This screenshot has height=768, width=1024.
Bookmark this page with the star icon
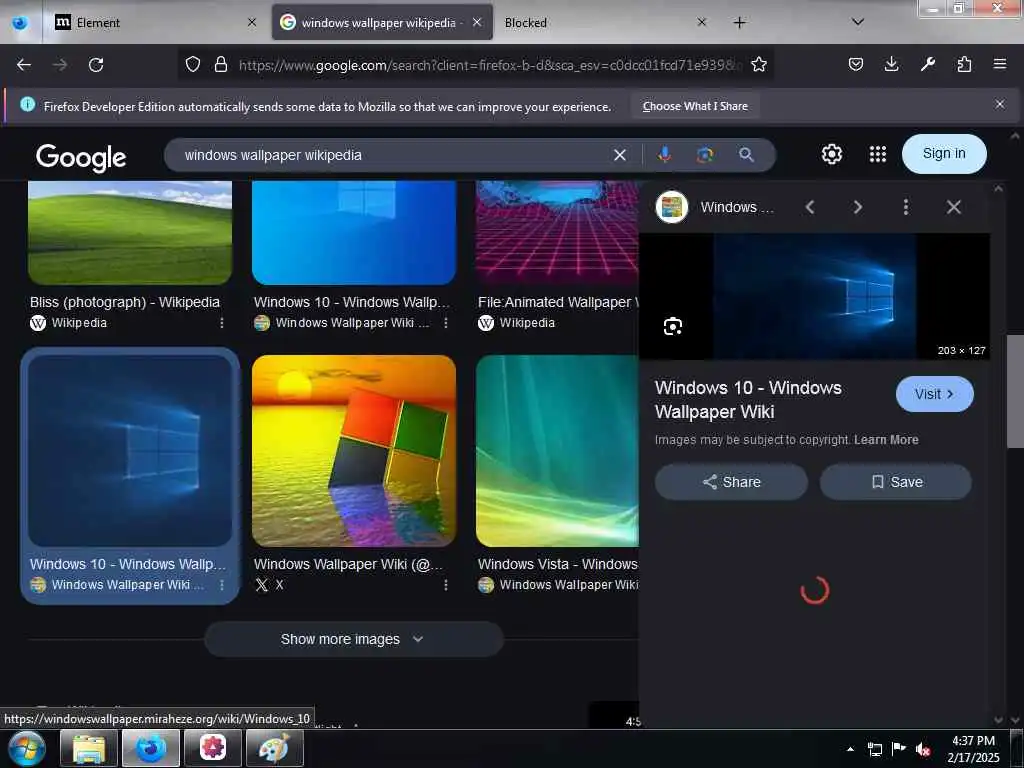[758, 64]
